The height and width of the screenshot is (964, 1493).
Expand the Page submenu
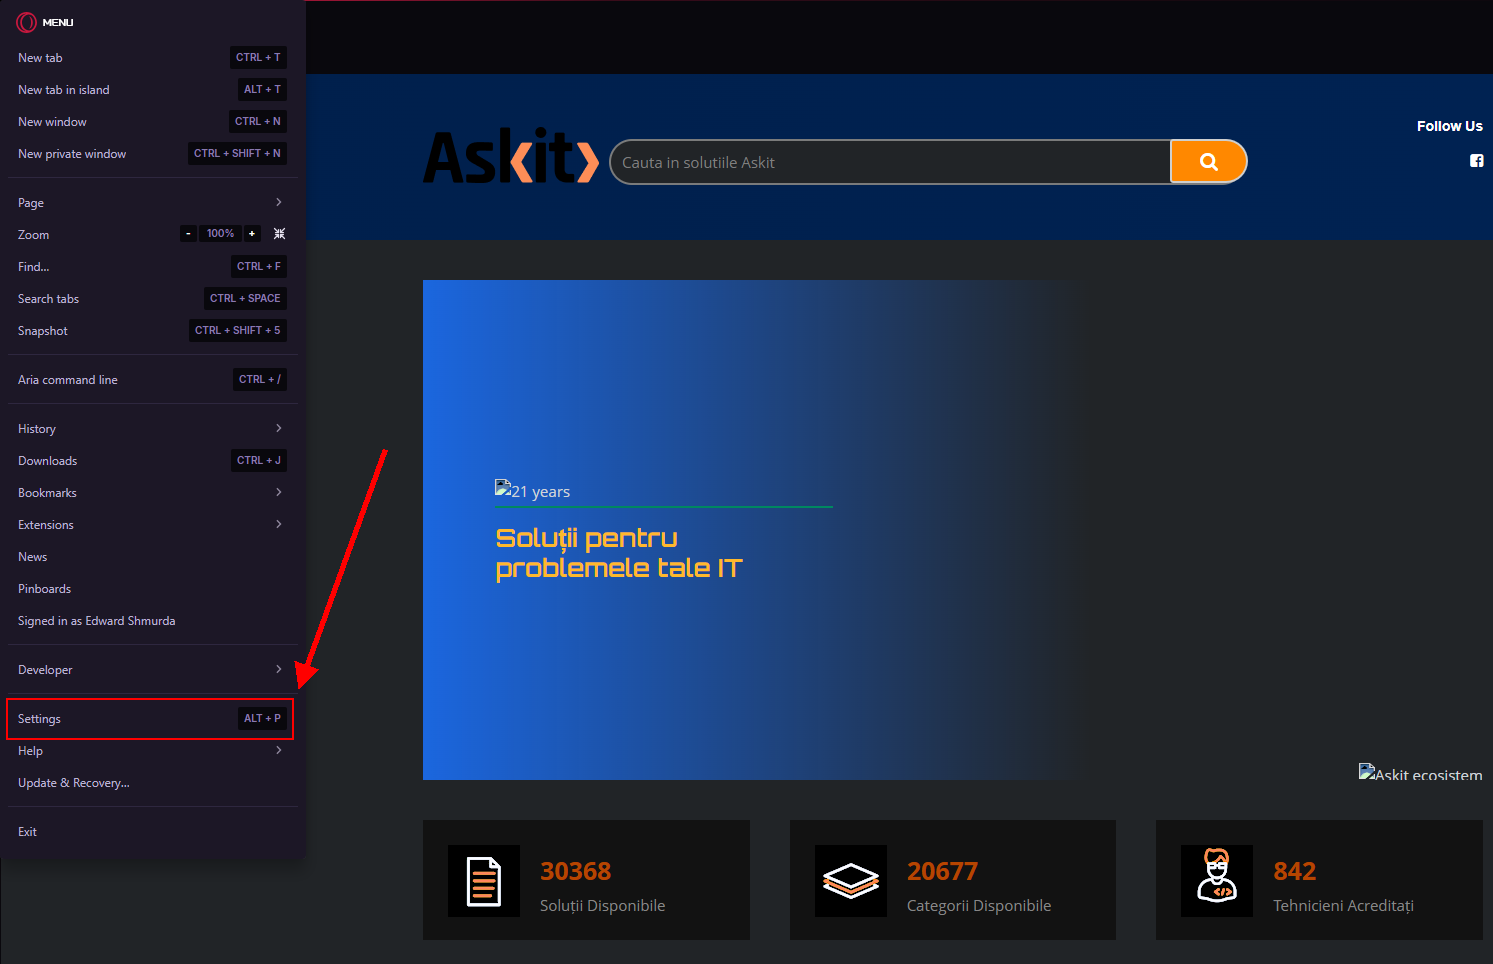pos(148,203)
